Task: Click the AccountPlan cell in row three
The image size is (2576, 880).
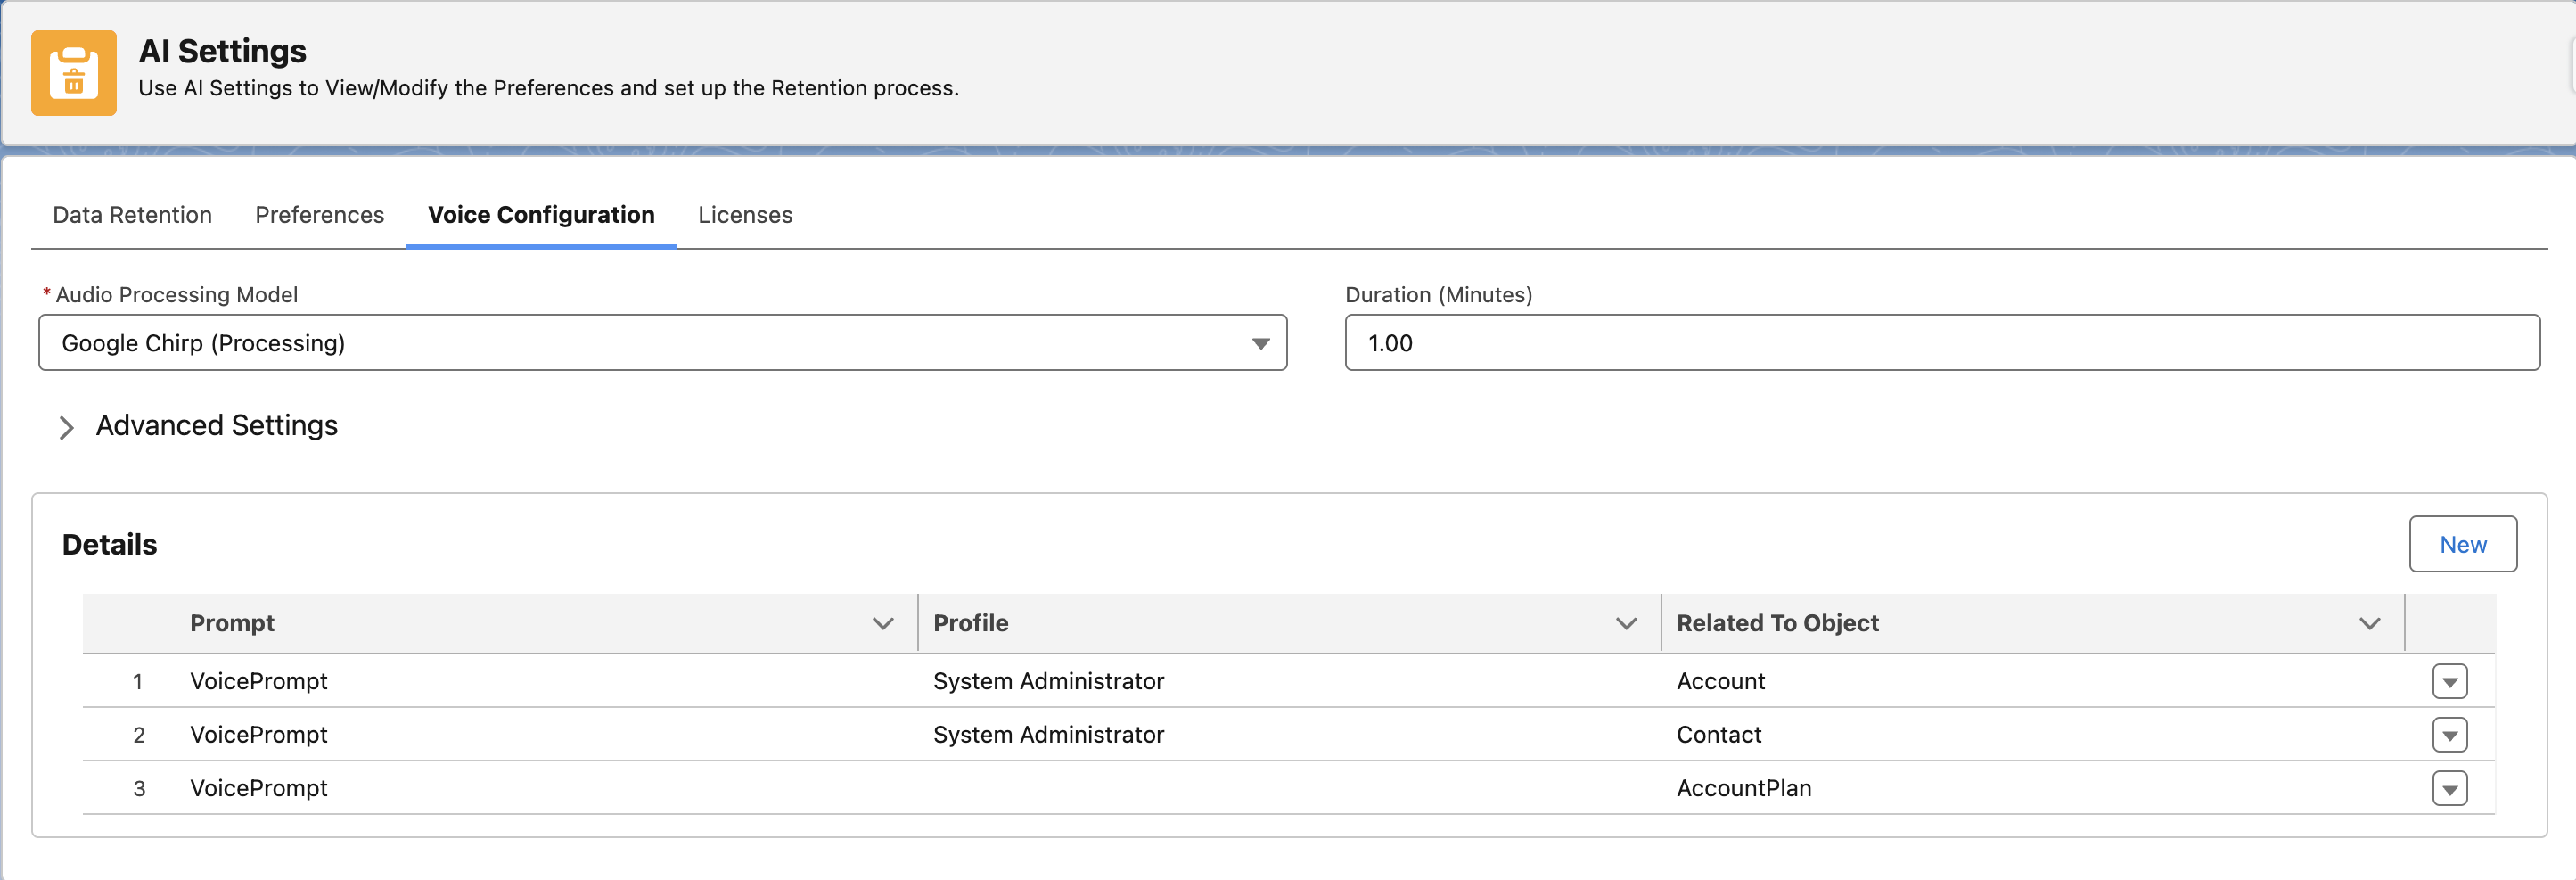Action: coord(1743,789)
